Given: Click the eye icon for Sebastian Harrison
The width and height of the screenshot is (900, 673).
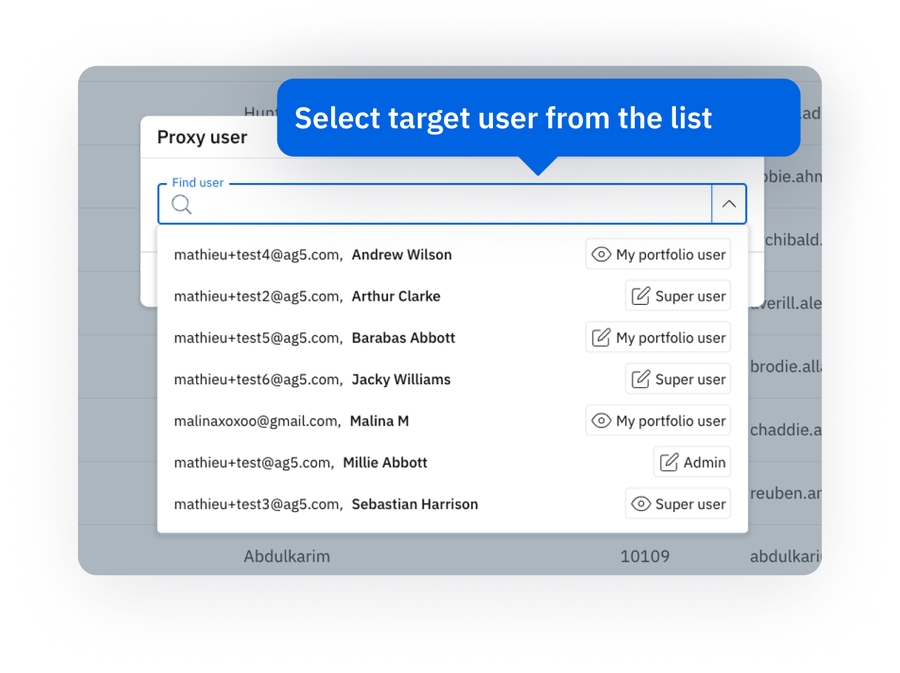Looking at the screenshot, I should tap(641, 504).
